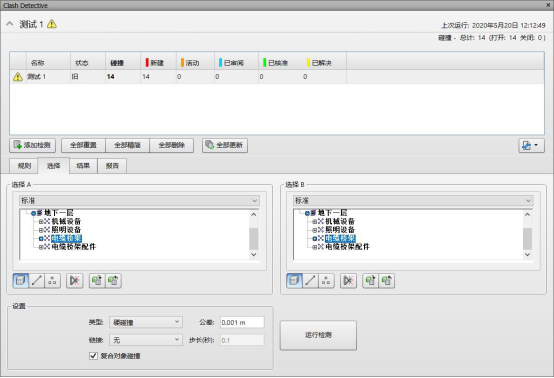Click warning icon in 测试 1 table row
Viewport: 554px width, 378px height.
[18, 77]
